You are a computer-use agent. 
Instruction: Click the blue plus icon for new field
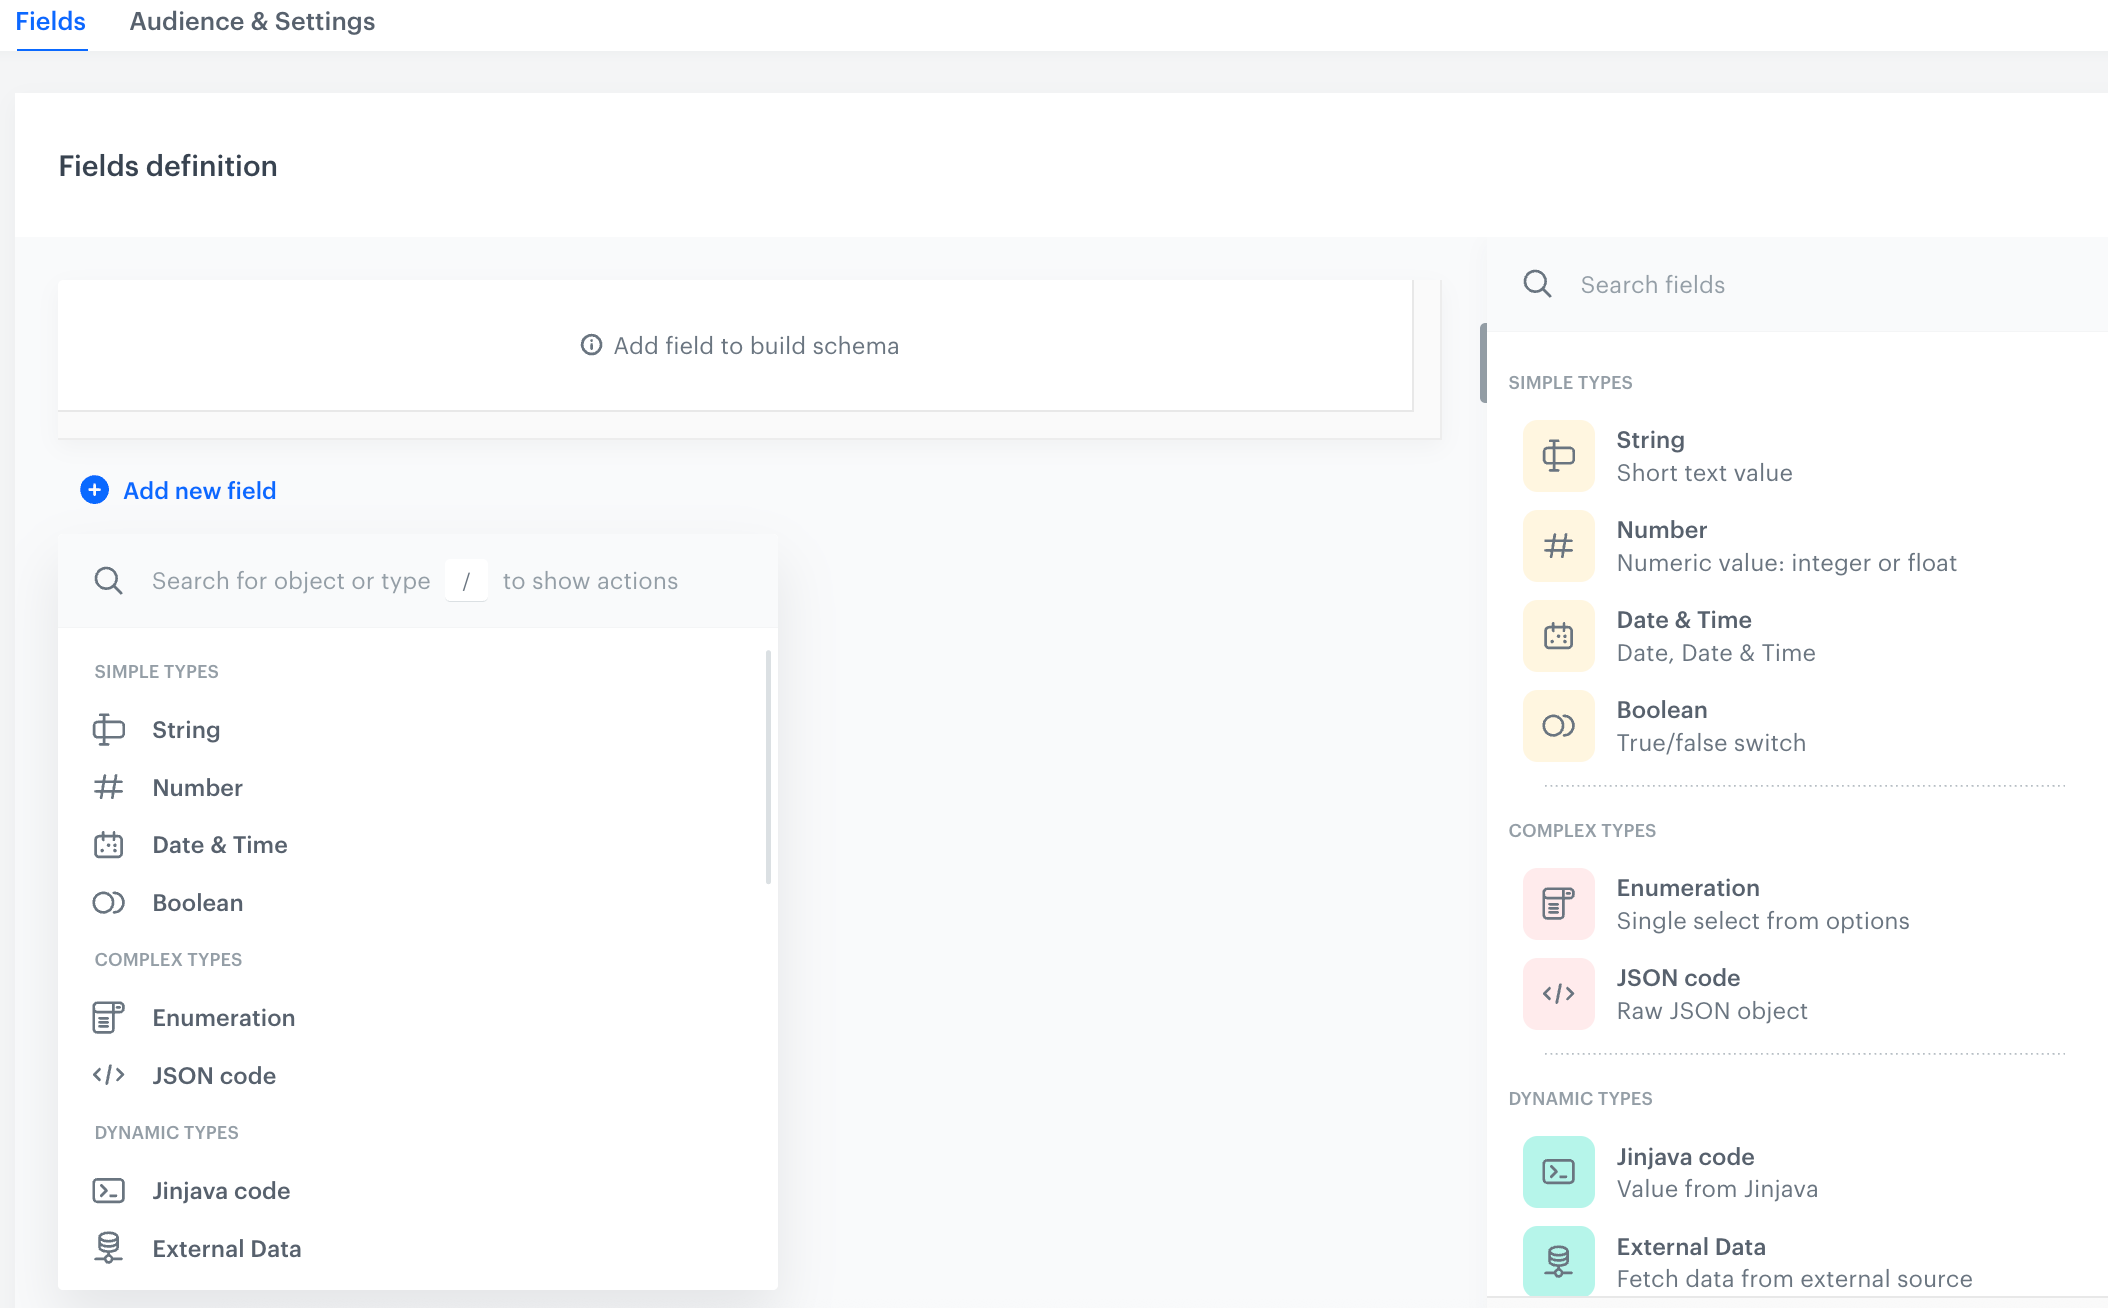[x=94, y=490]
